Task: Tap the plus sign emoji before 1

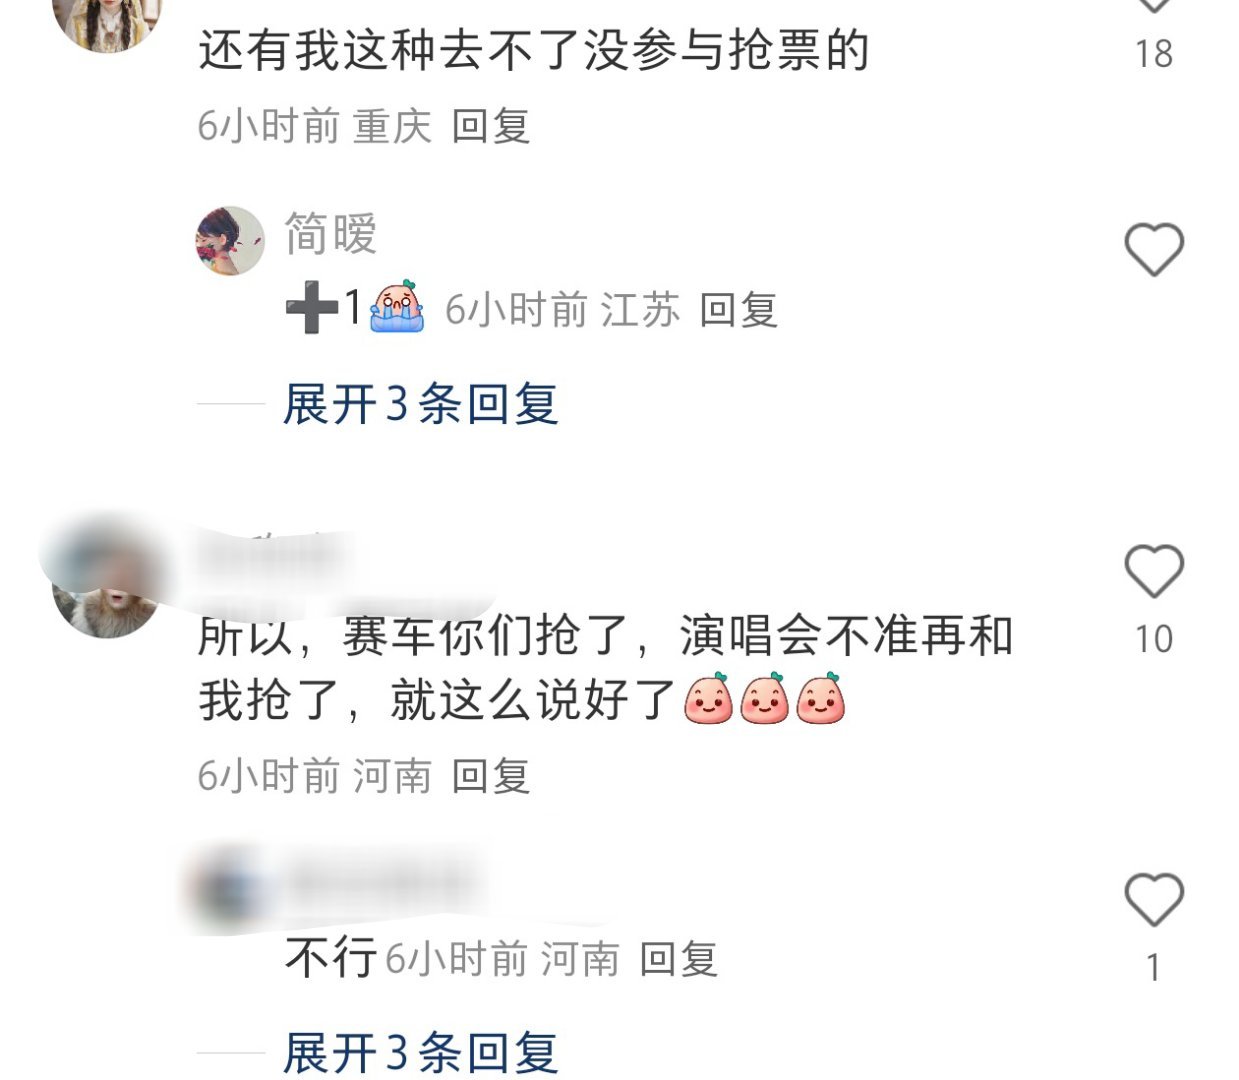Action: point(311,308)
